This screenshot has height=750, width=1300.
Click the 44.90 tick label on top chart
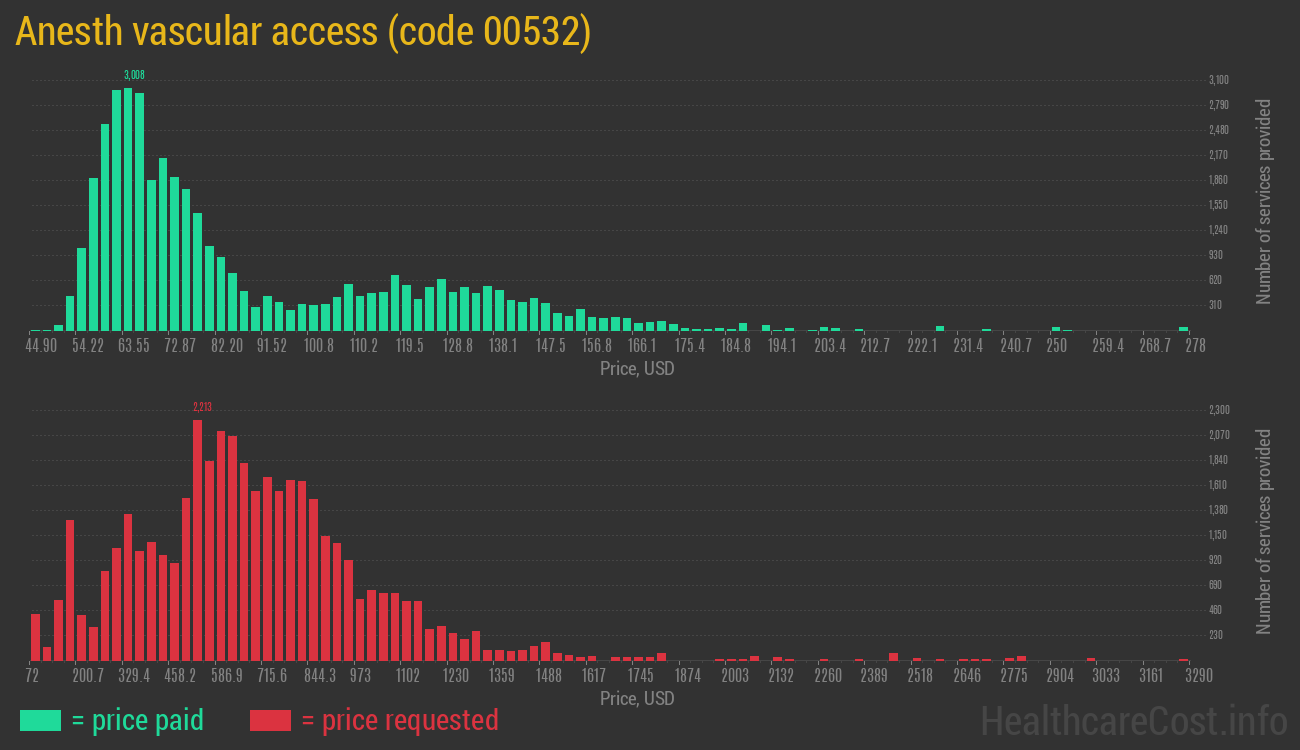[41, 346]
